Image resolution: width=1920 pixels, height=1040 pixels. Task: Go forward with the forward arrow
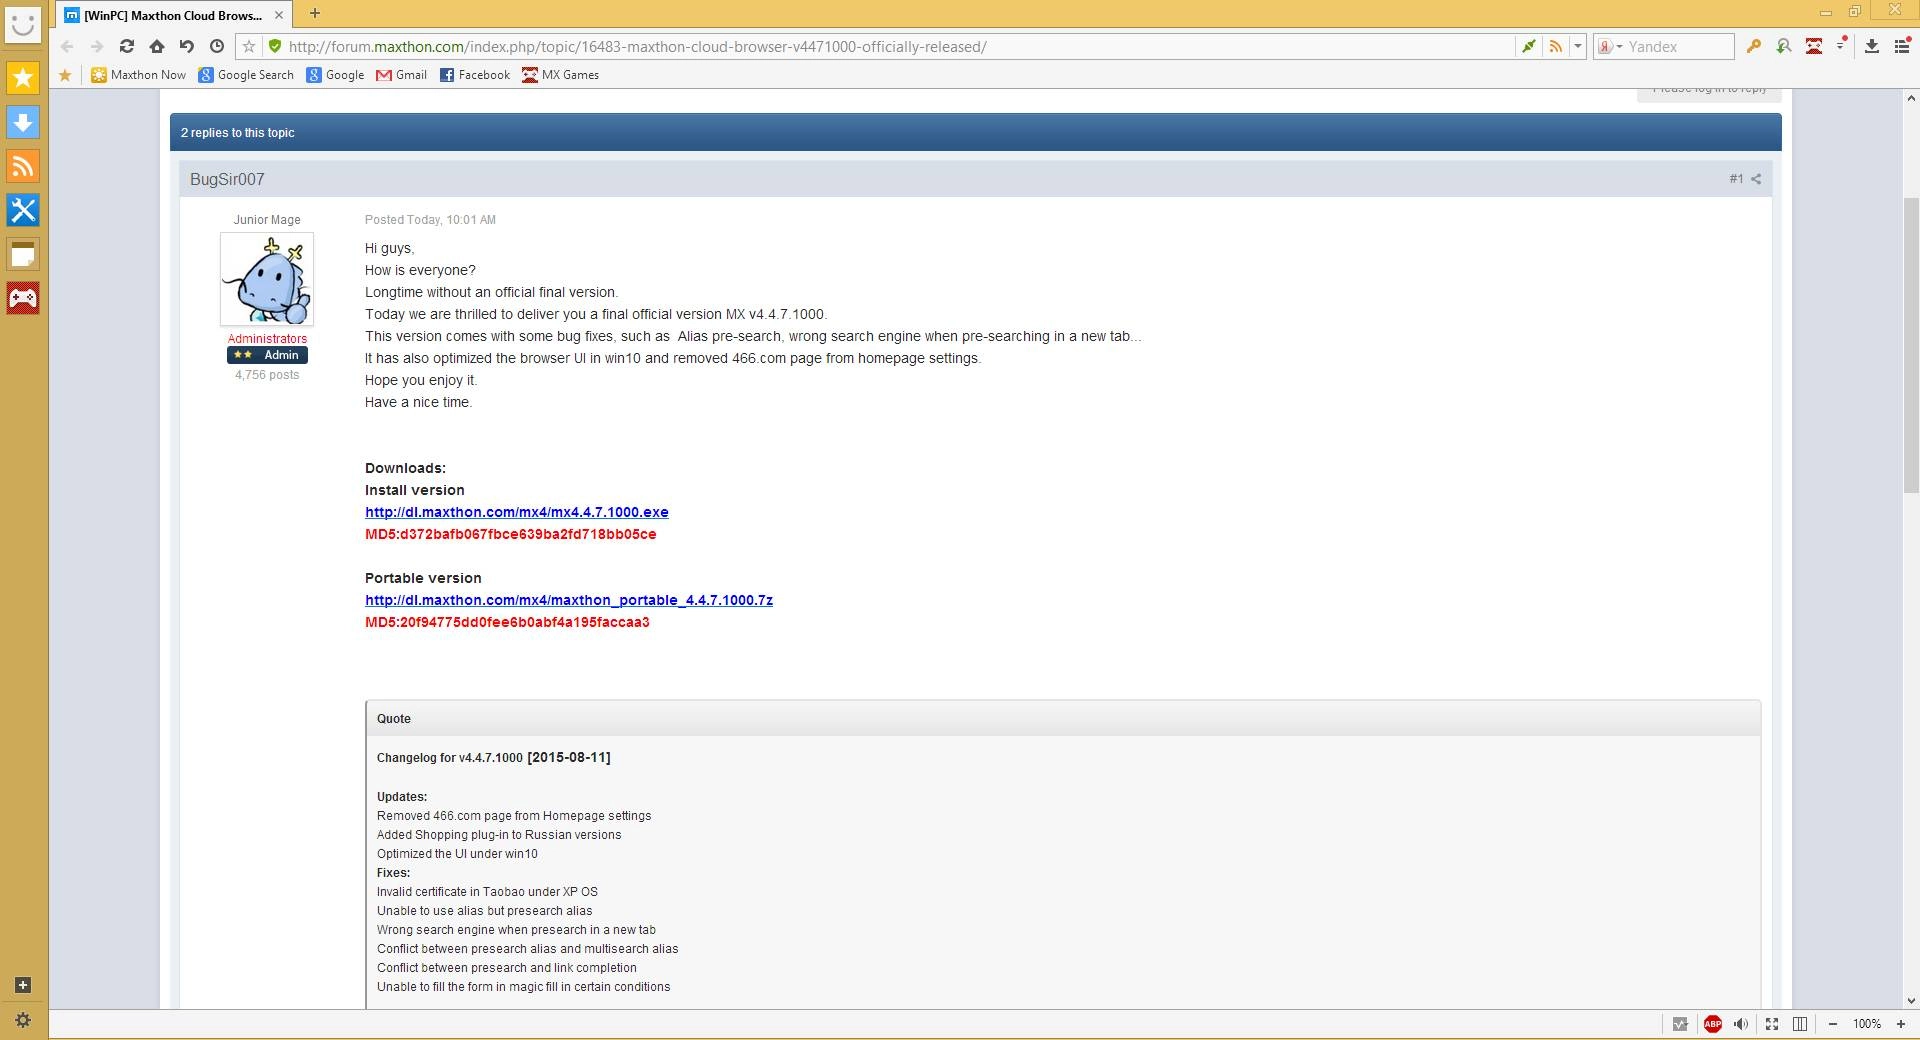pyautogui.click(x=96, y=46)
